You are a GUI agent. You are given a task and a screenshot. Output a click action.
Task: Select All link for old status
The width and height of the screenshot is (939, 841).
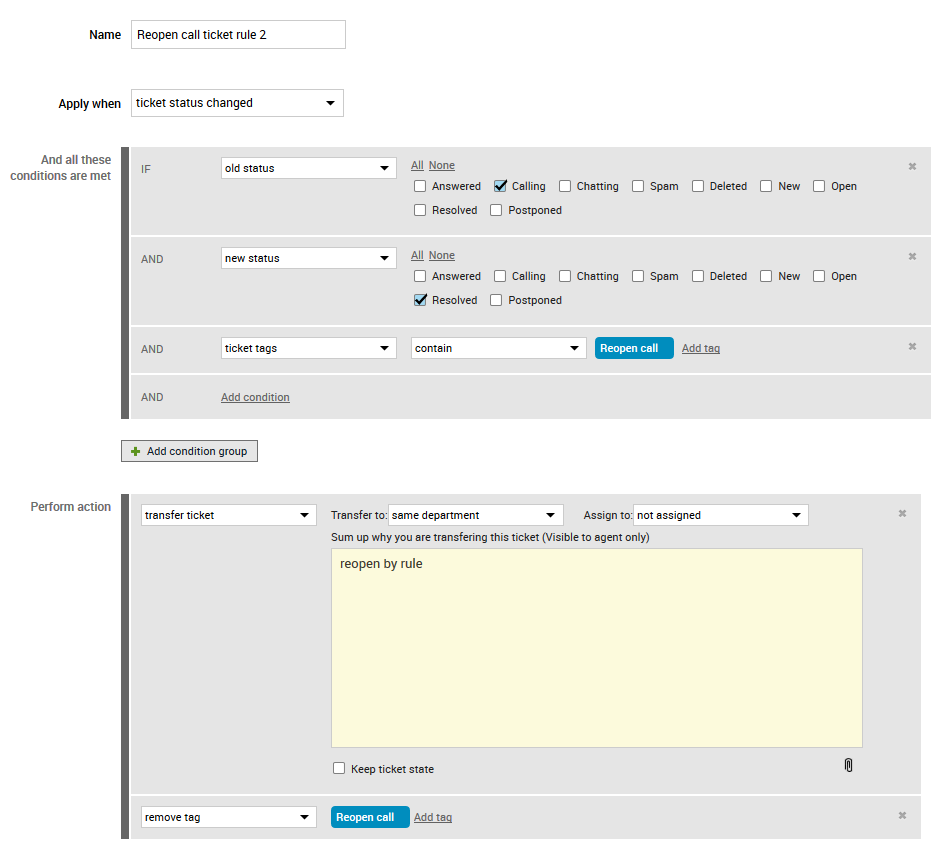click(417, 166)
